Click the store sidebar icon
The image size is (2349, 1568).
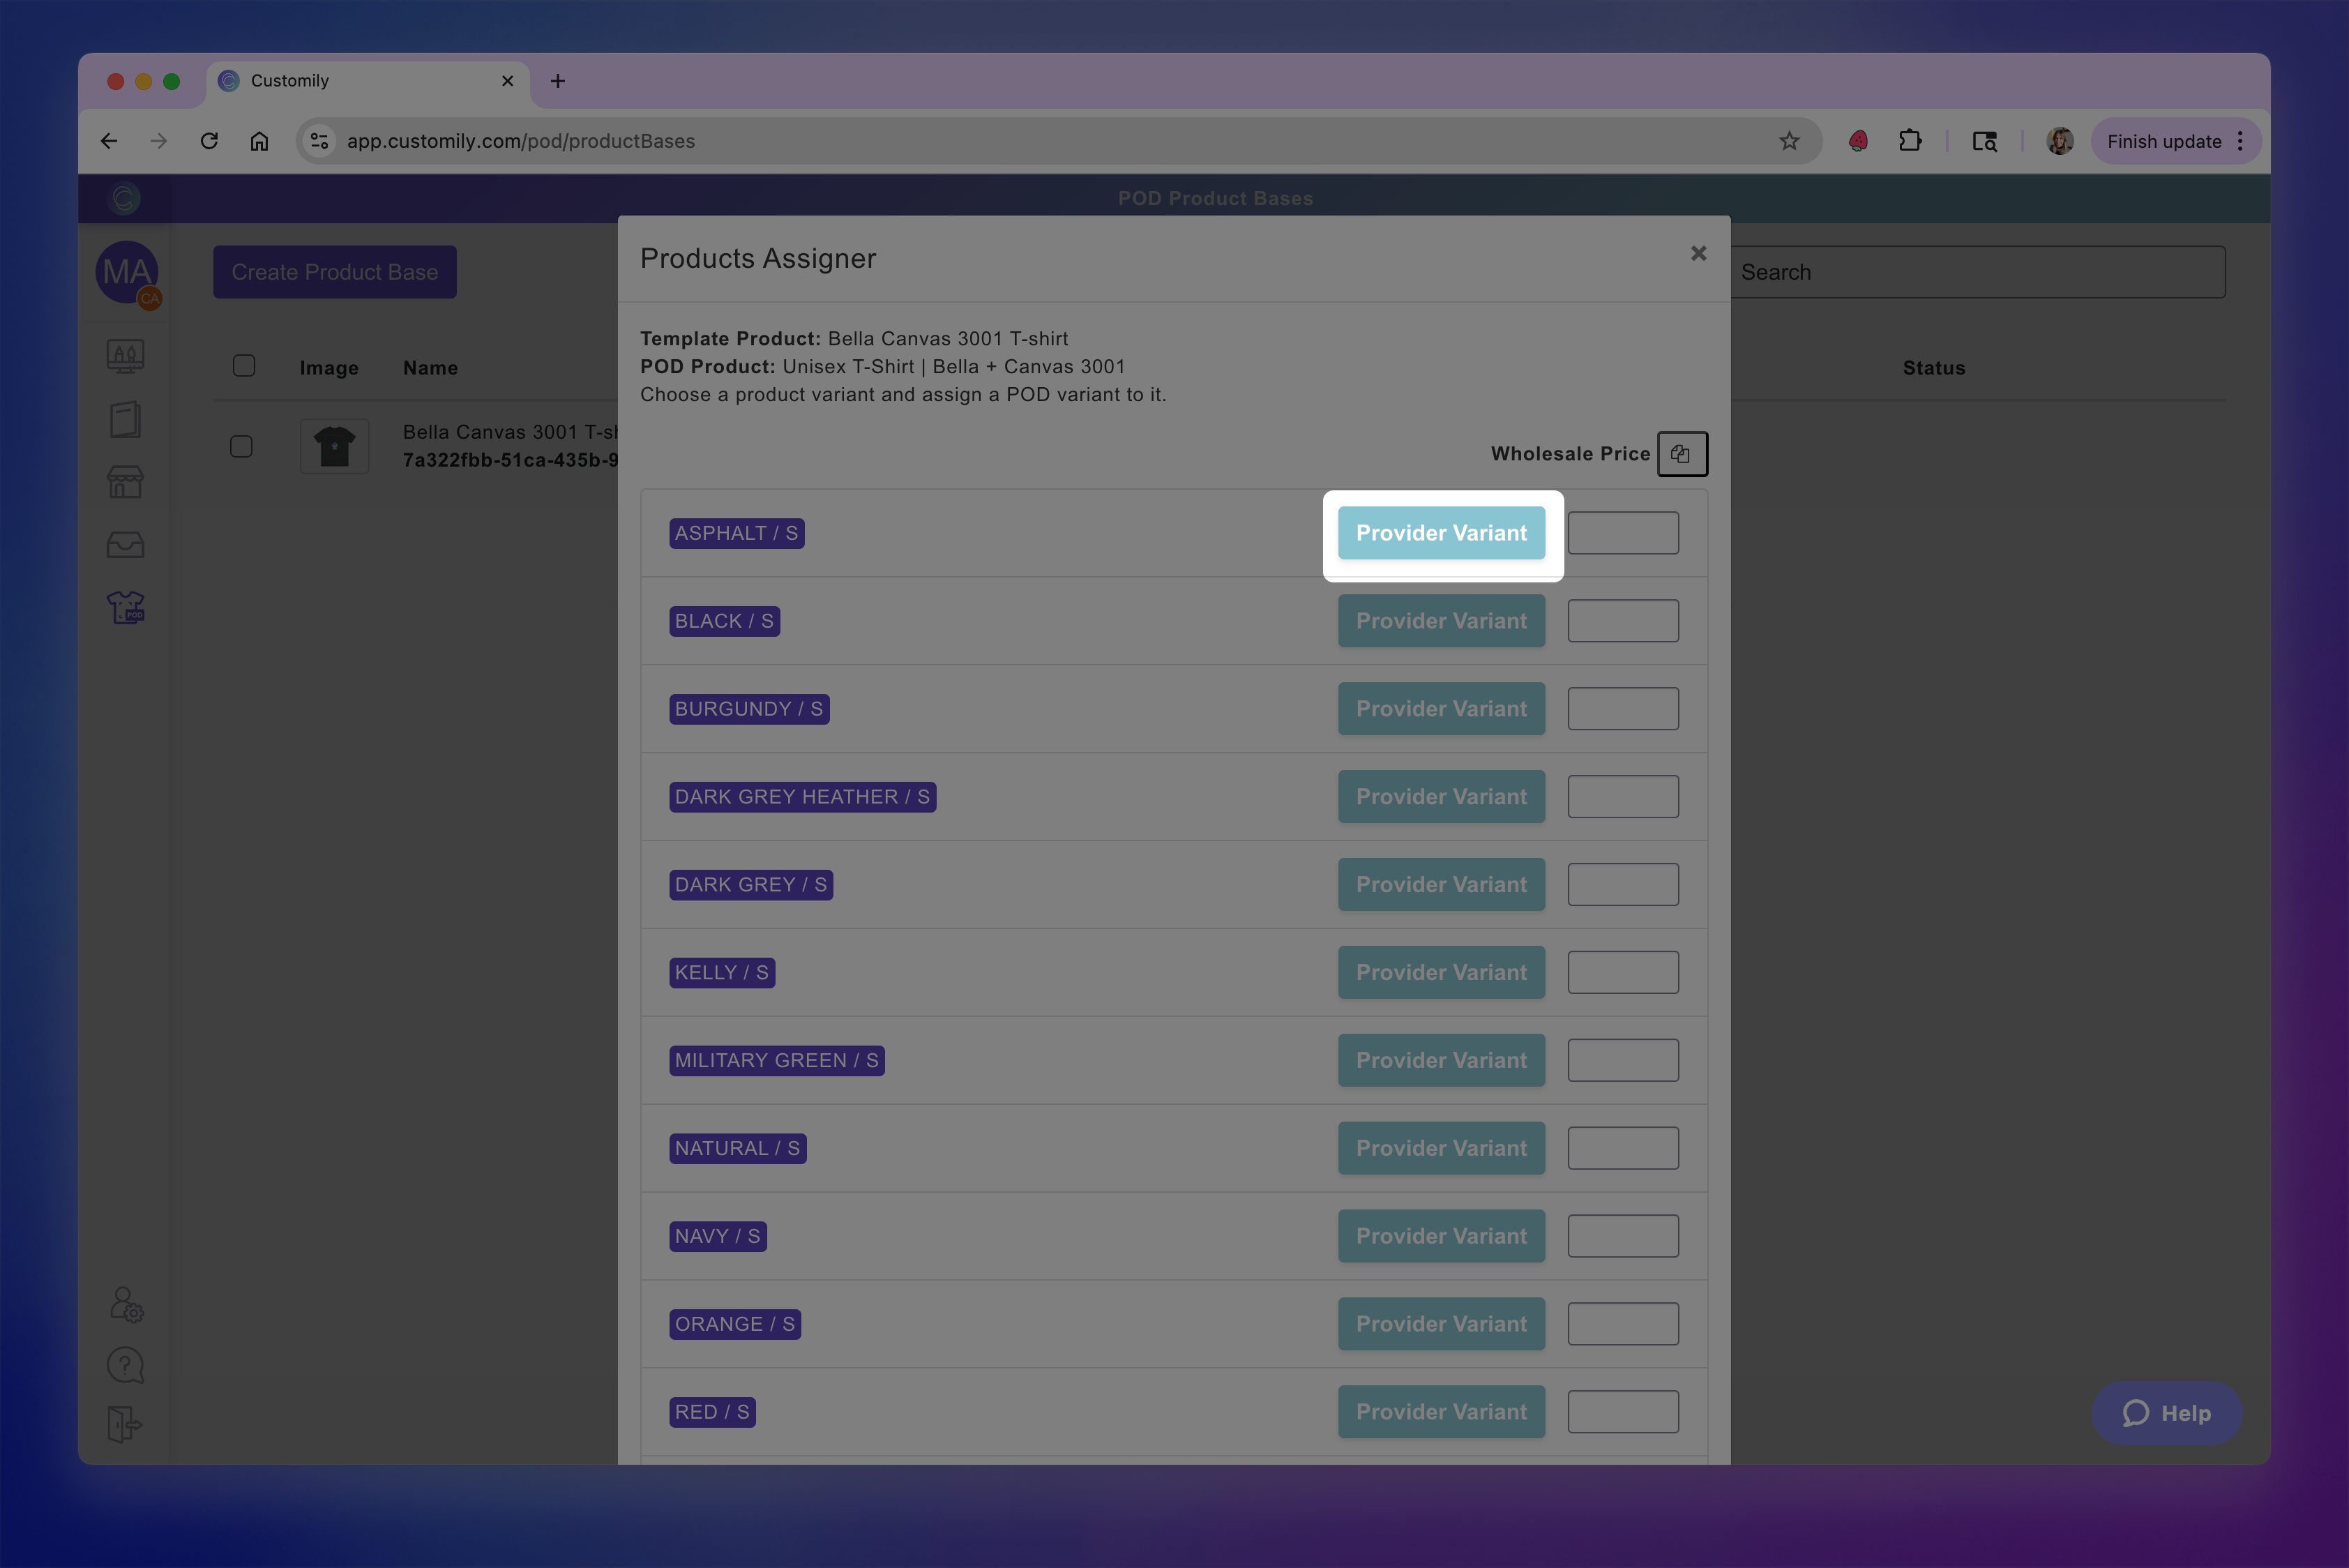[126, 482]
